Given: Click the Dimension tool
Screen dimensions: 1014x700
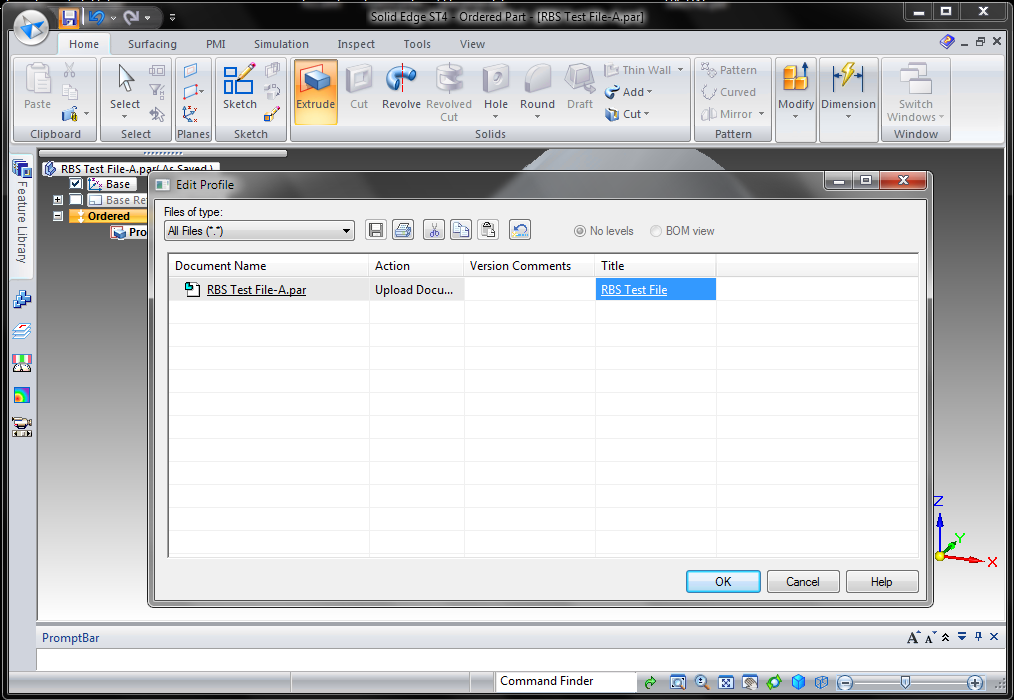Looking at the screenshot, I should (848, 91).
